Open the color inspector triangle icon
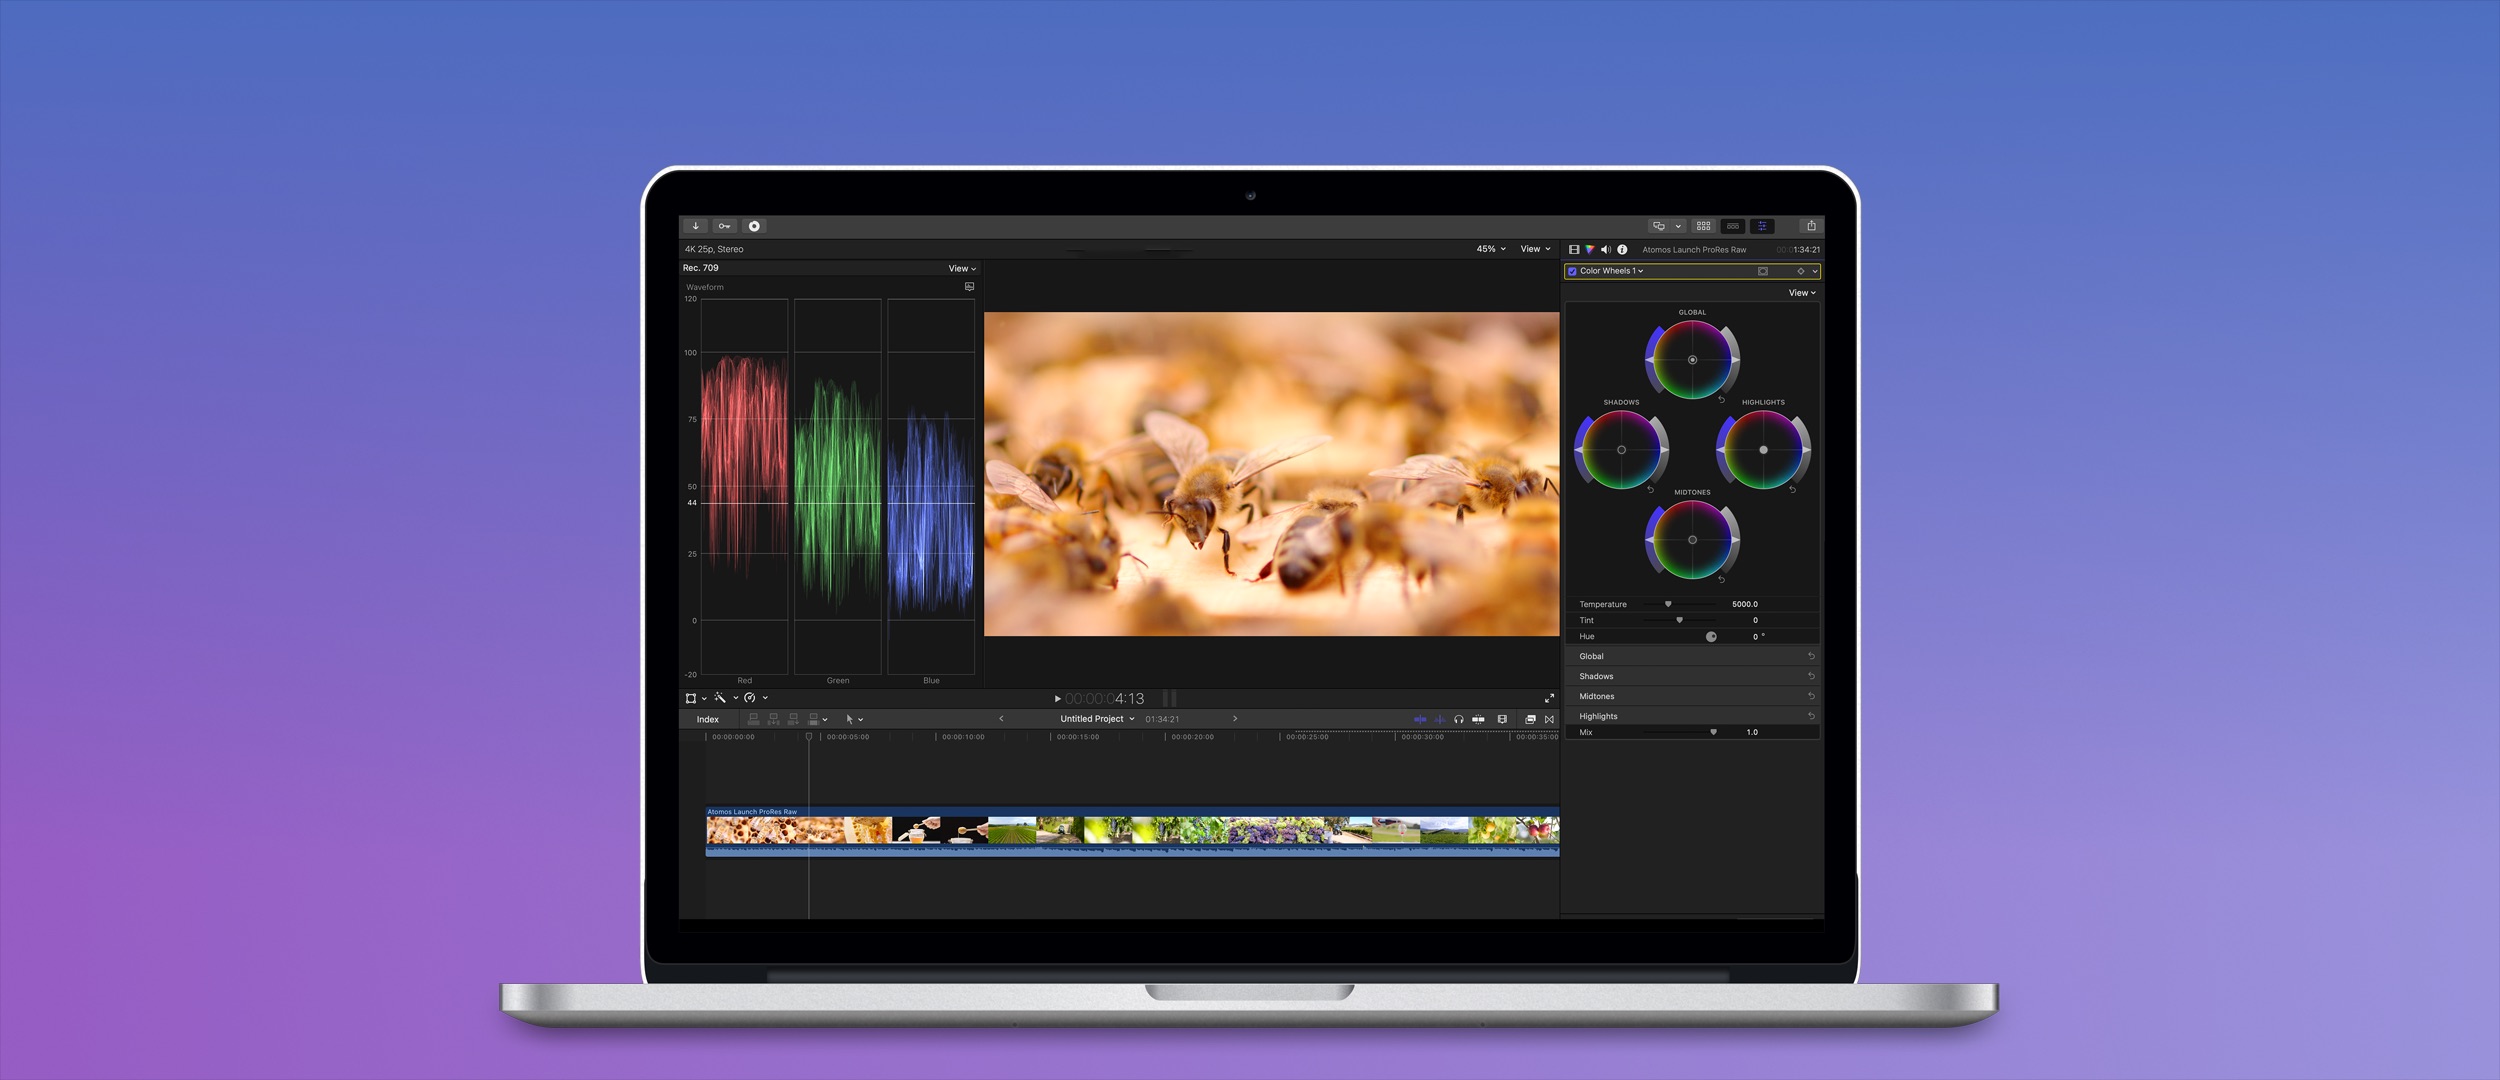This screenshot has height=1080, width=2500. click(1590, 250)
